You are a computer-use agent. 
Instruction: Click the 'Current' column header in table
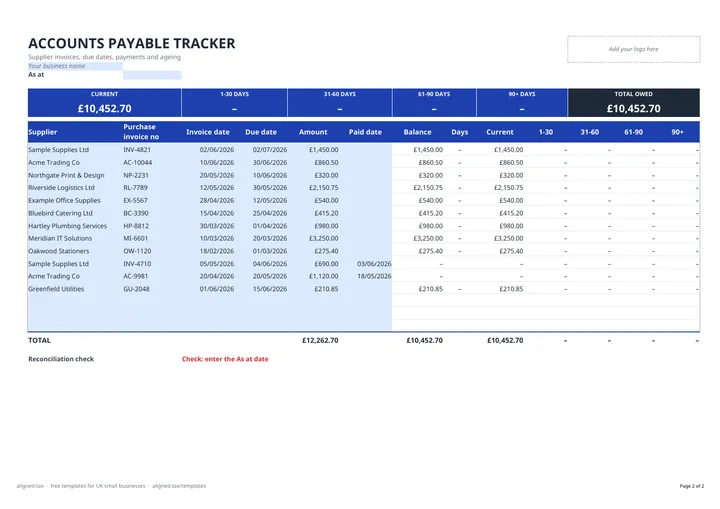(500, 132)
